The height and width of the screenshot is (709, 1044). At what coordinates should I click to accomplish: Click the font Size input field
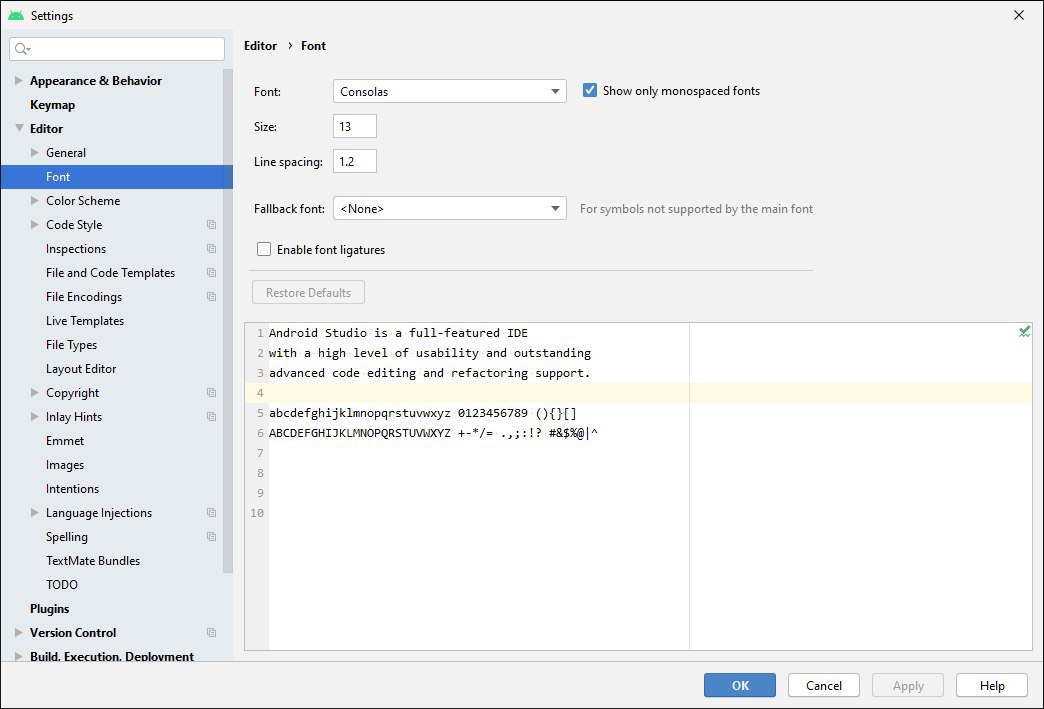coord(355,127)
